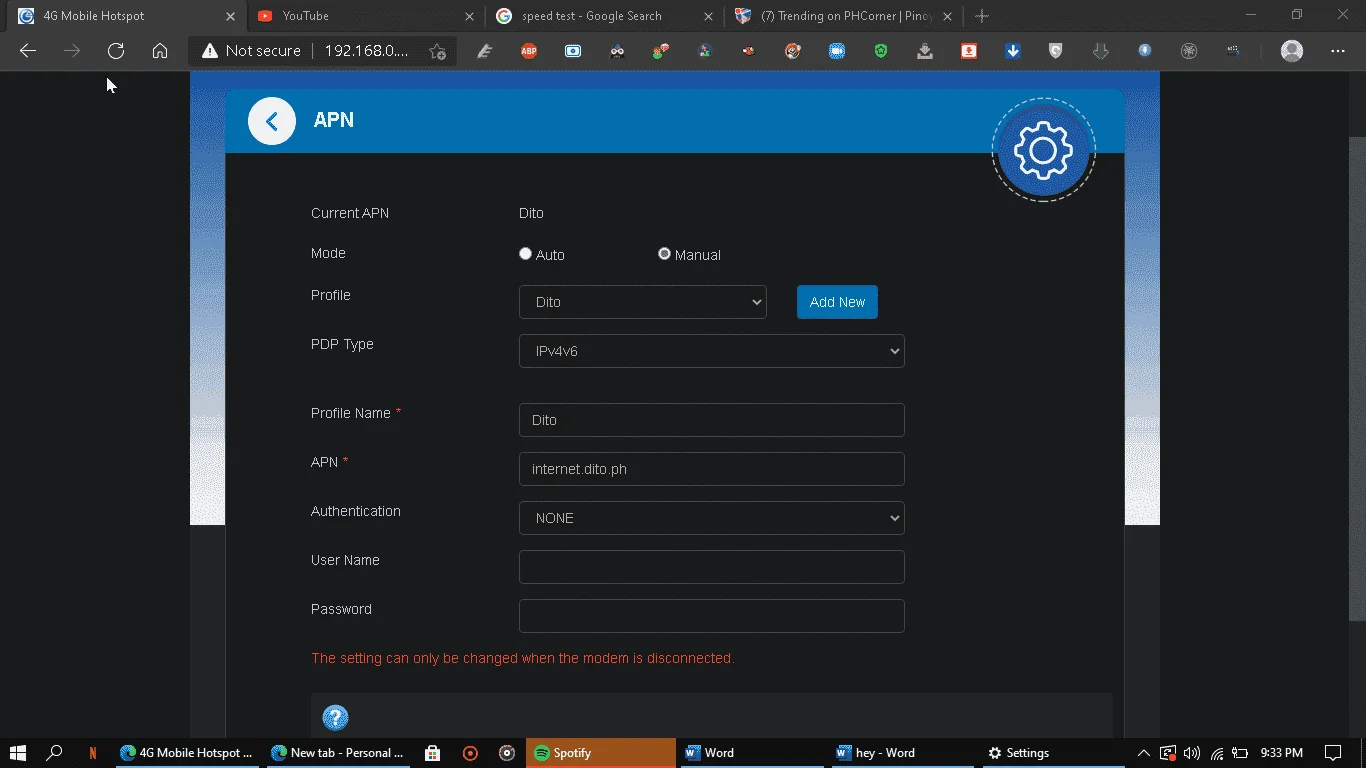Switch to the New tab - Personal Edge window
Image resolution: width=1366 pixels, height=768 pixels.
[337, 753]
